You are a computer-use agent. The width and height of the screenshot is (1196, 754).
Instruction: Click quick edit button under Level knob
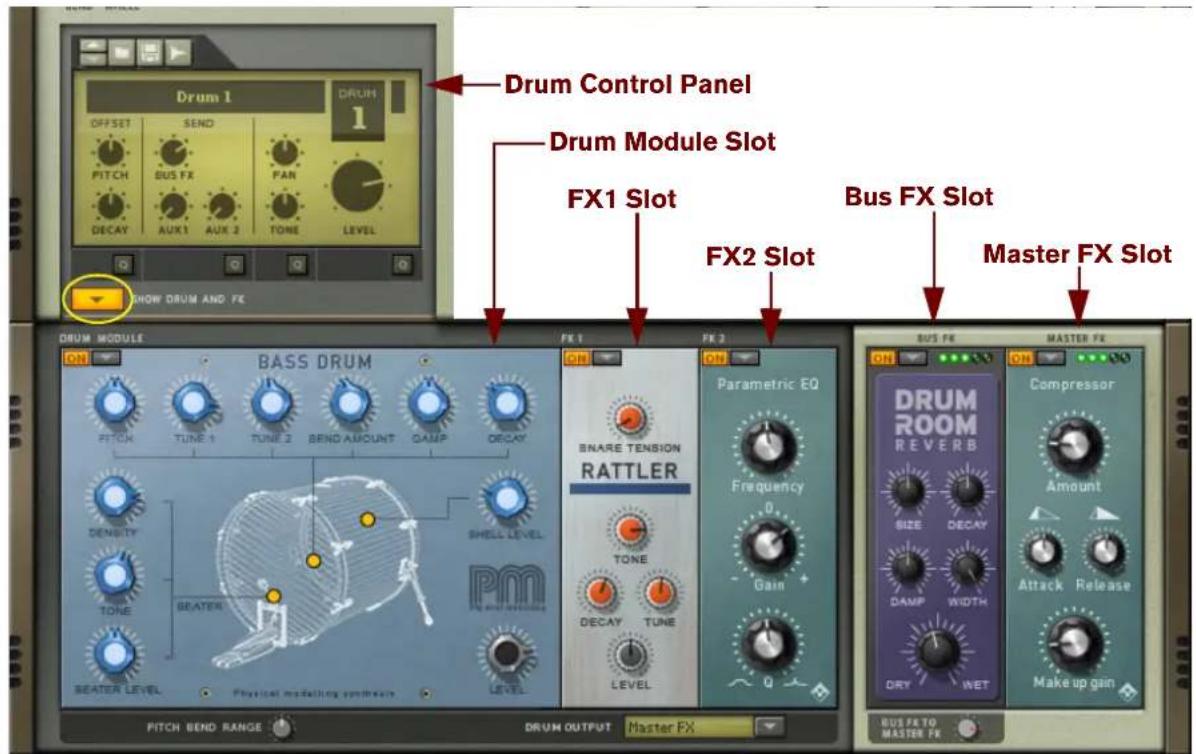click(x=402, y=265)
